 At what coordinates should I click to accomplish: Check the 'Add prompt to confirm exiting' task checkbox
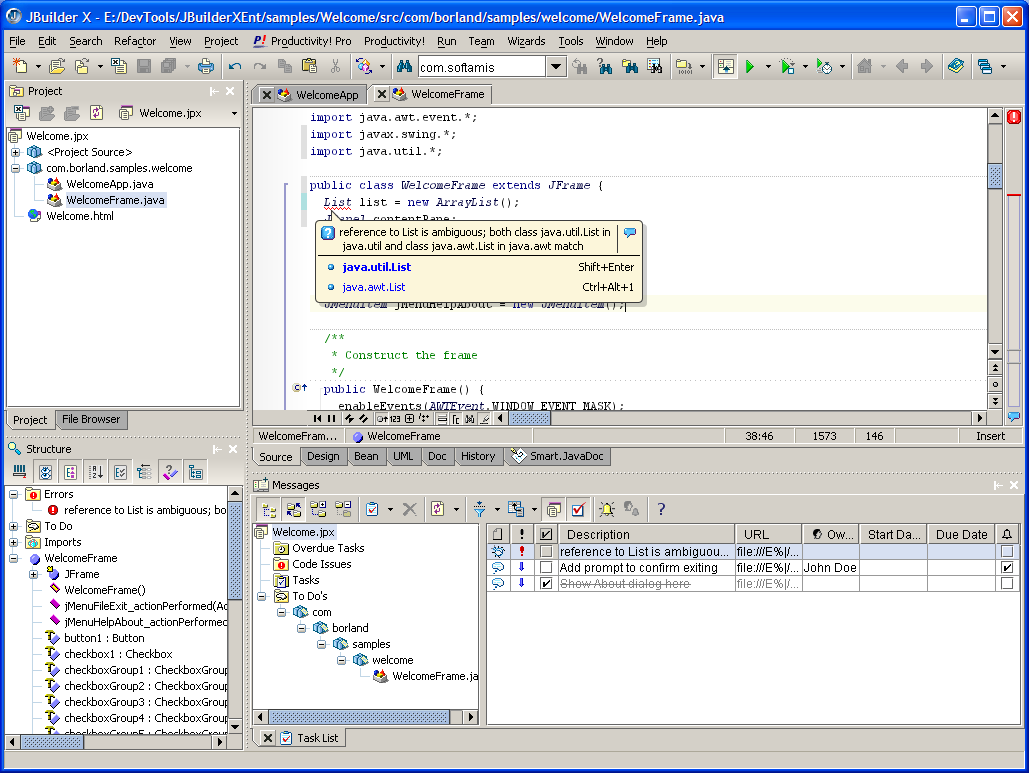click(545, 568)
